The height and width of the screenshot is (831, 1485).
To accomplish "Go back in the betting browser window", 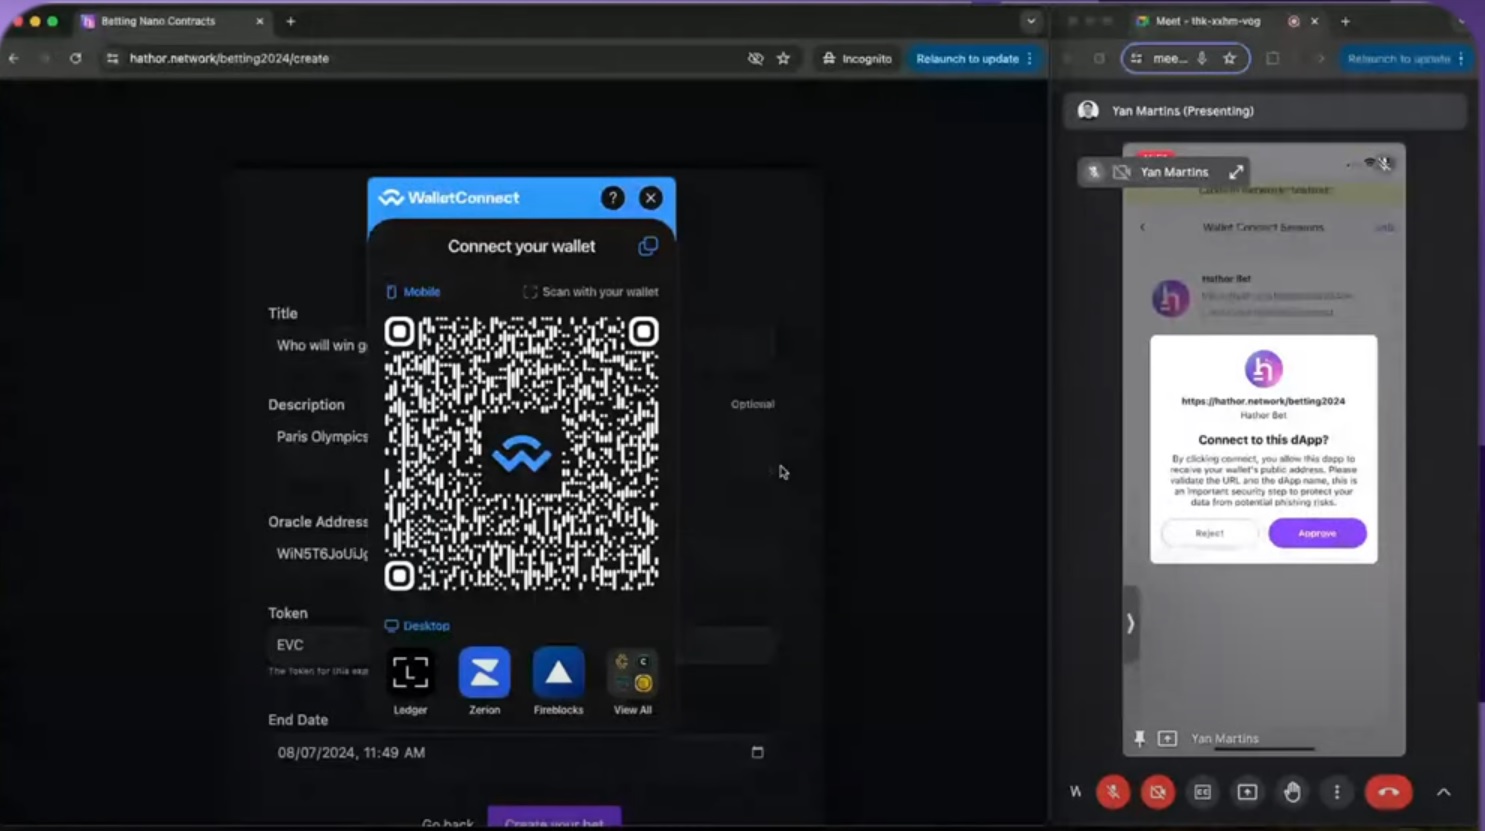I will [x=14, y=58].
